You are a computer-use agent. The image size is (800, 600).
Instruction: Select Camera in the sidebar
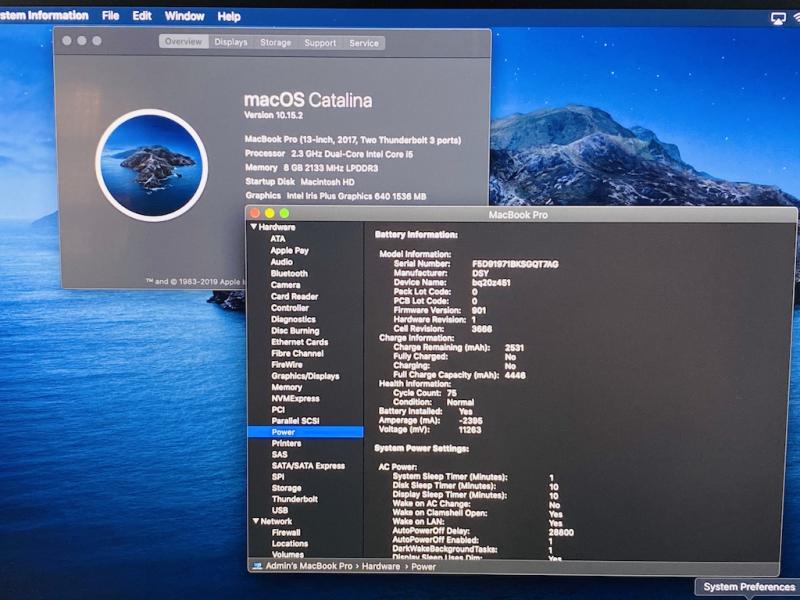286,285
